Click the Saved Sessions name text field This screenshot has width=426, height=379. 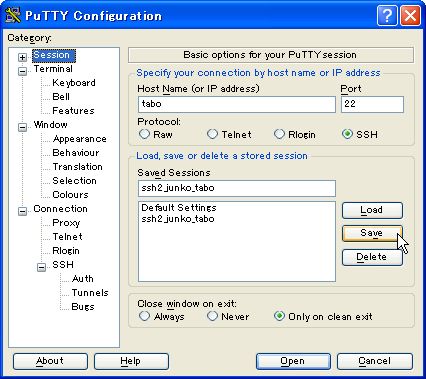click(x=237, y=188)
